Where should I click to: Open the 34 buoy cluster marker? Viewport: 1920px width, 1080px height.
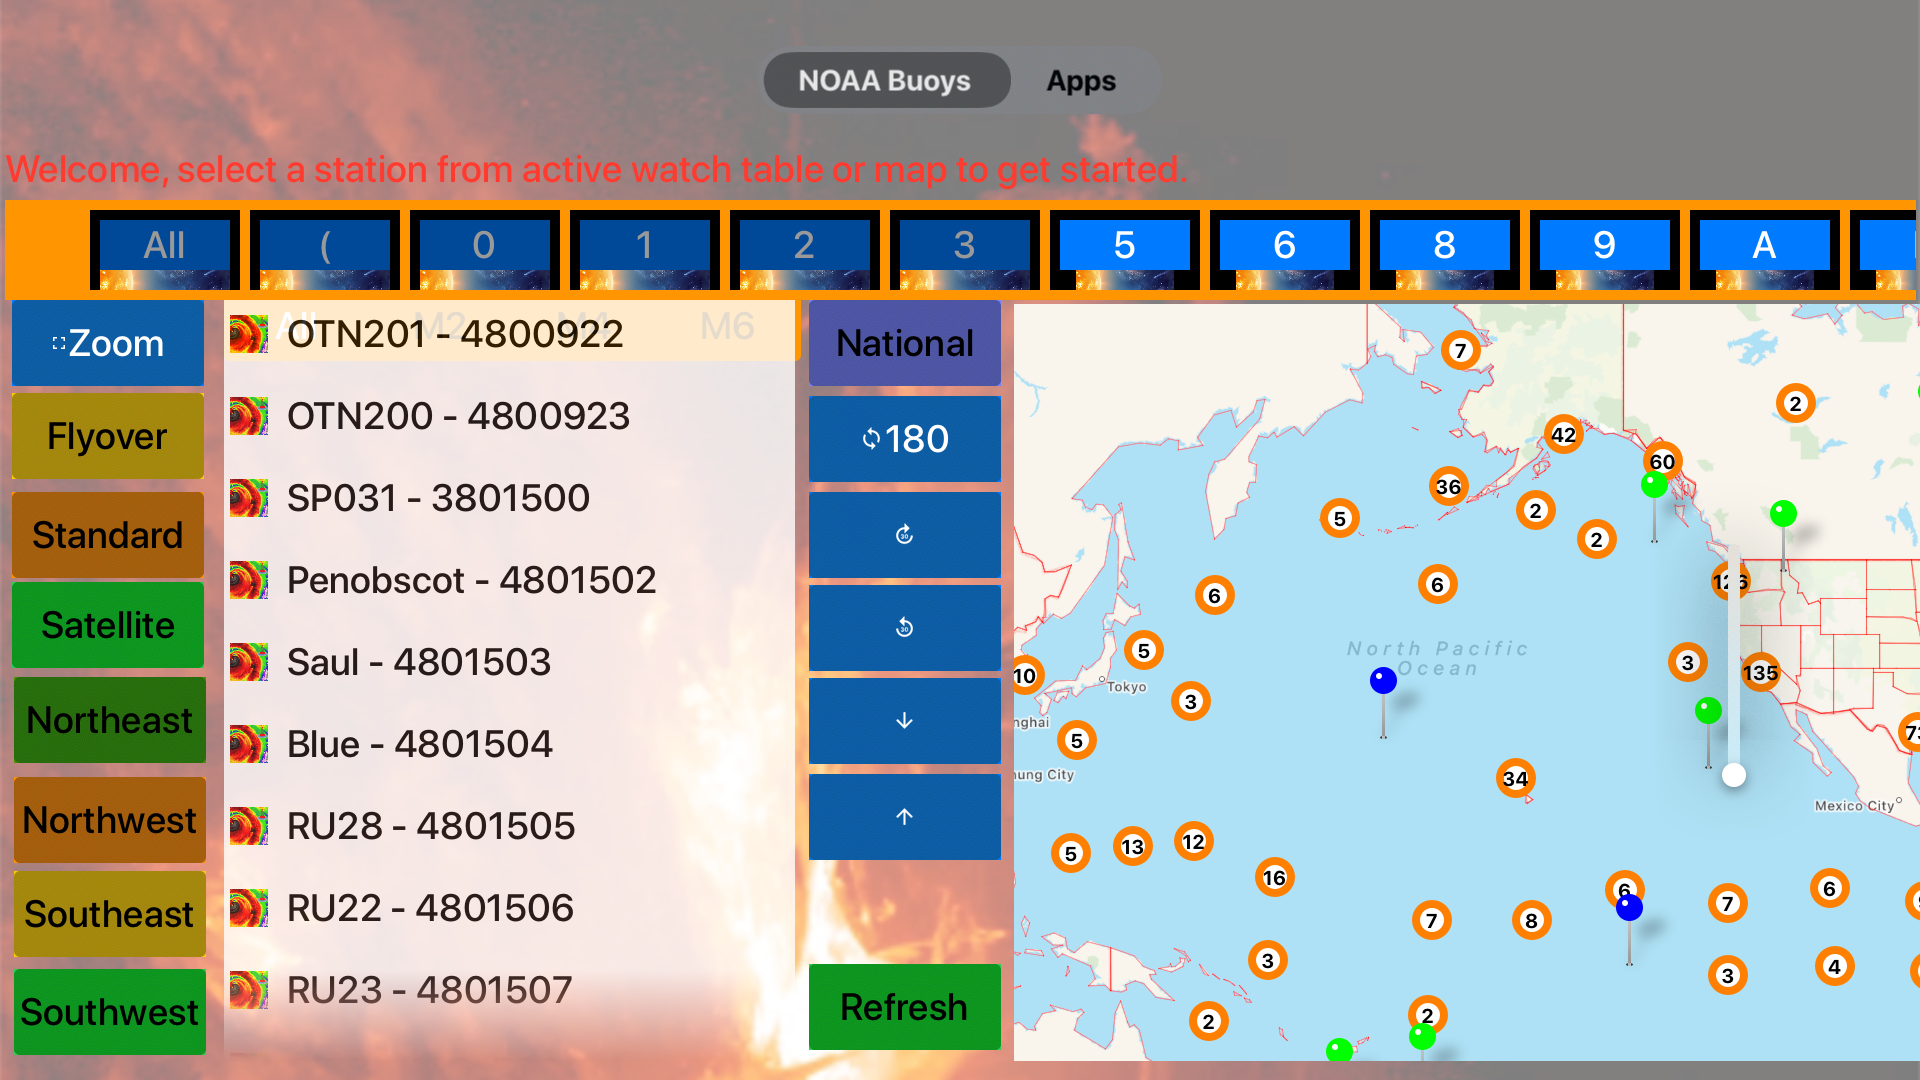coord(1515,779)
